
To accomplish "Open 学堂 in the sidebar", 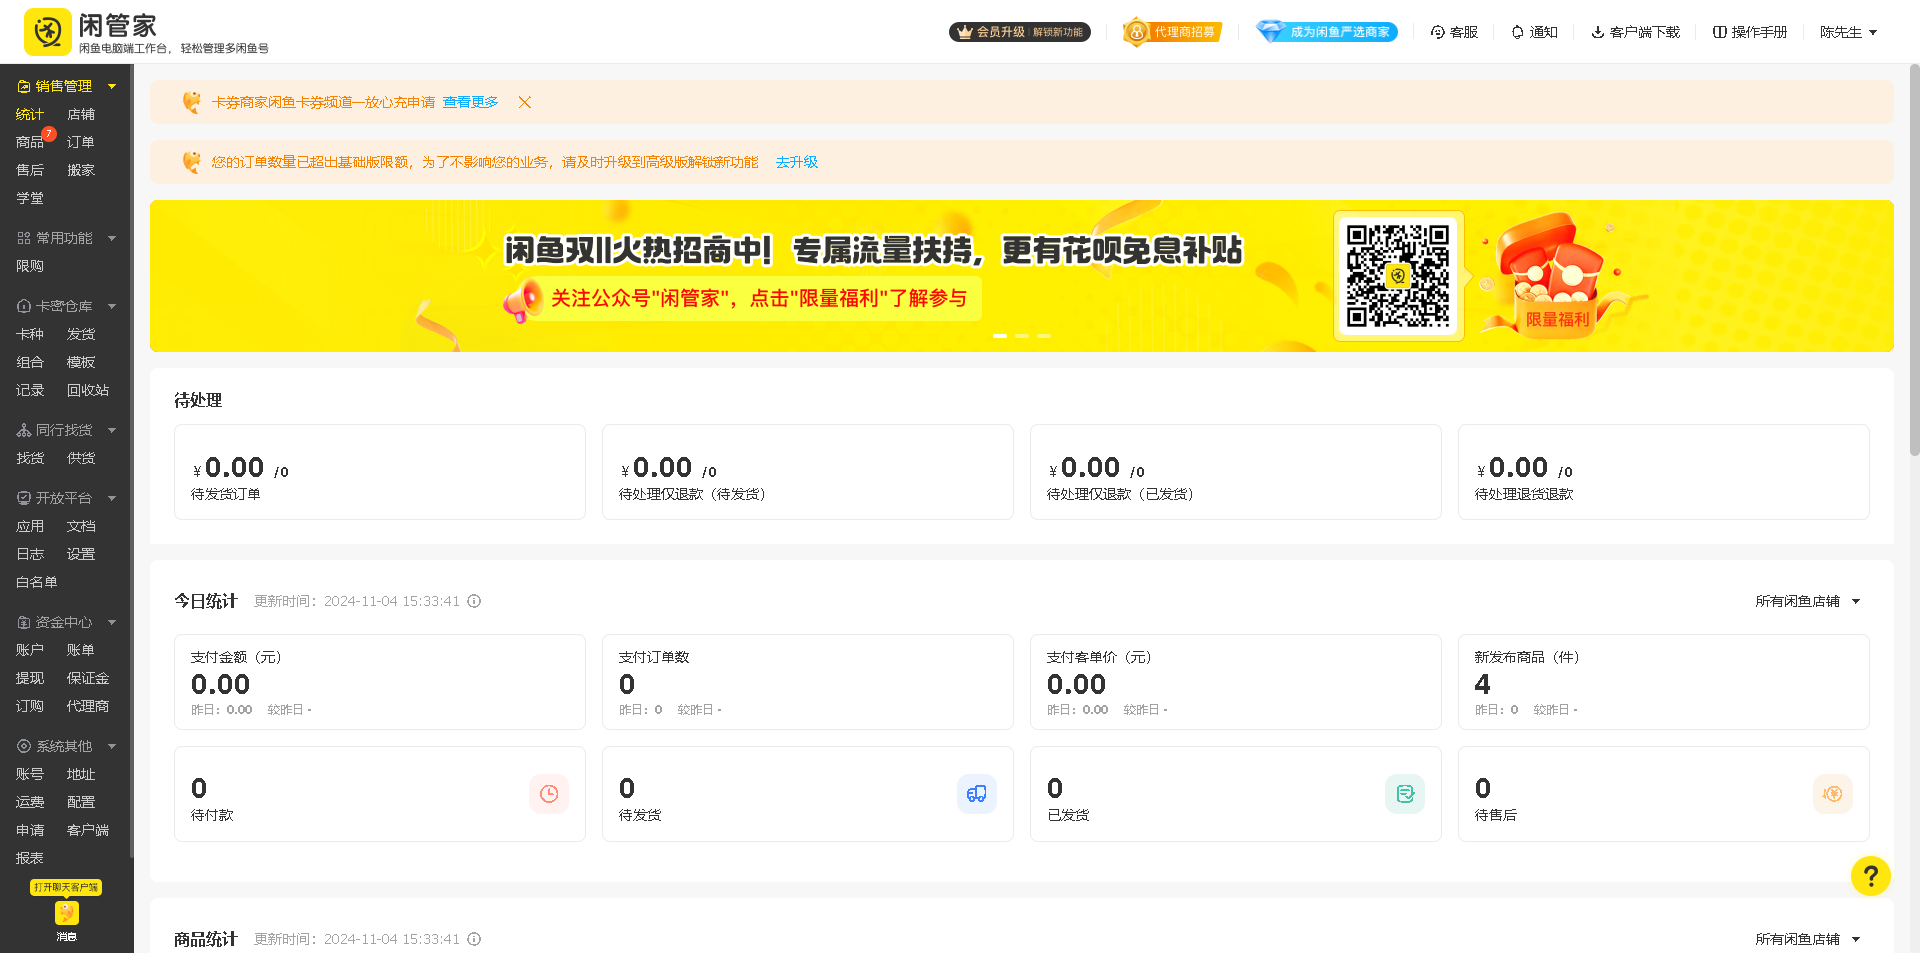I will 30,198.
